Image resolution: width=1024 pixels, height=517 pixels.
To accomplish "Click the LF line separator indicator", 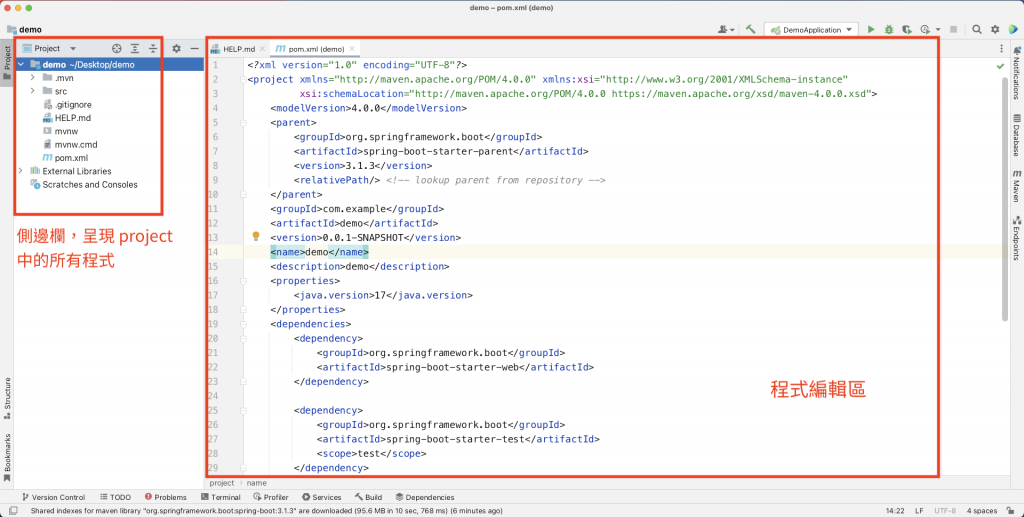I will (920, 511).
